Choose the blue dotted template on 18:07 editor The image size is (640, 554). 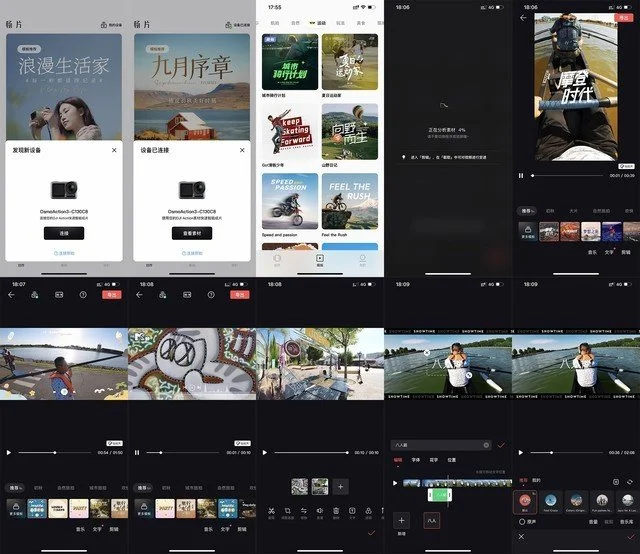[37, 508]
